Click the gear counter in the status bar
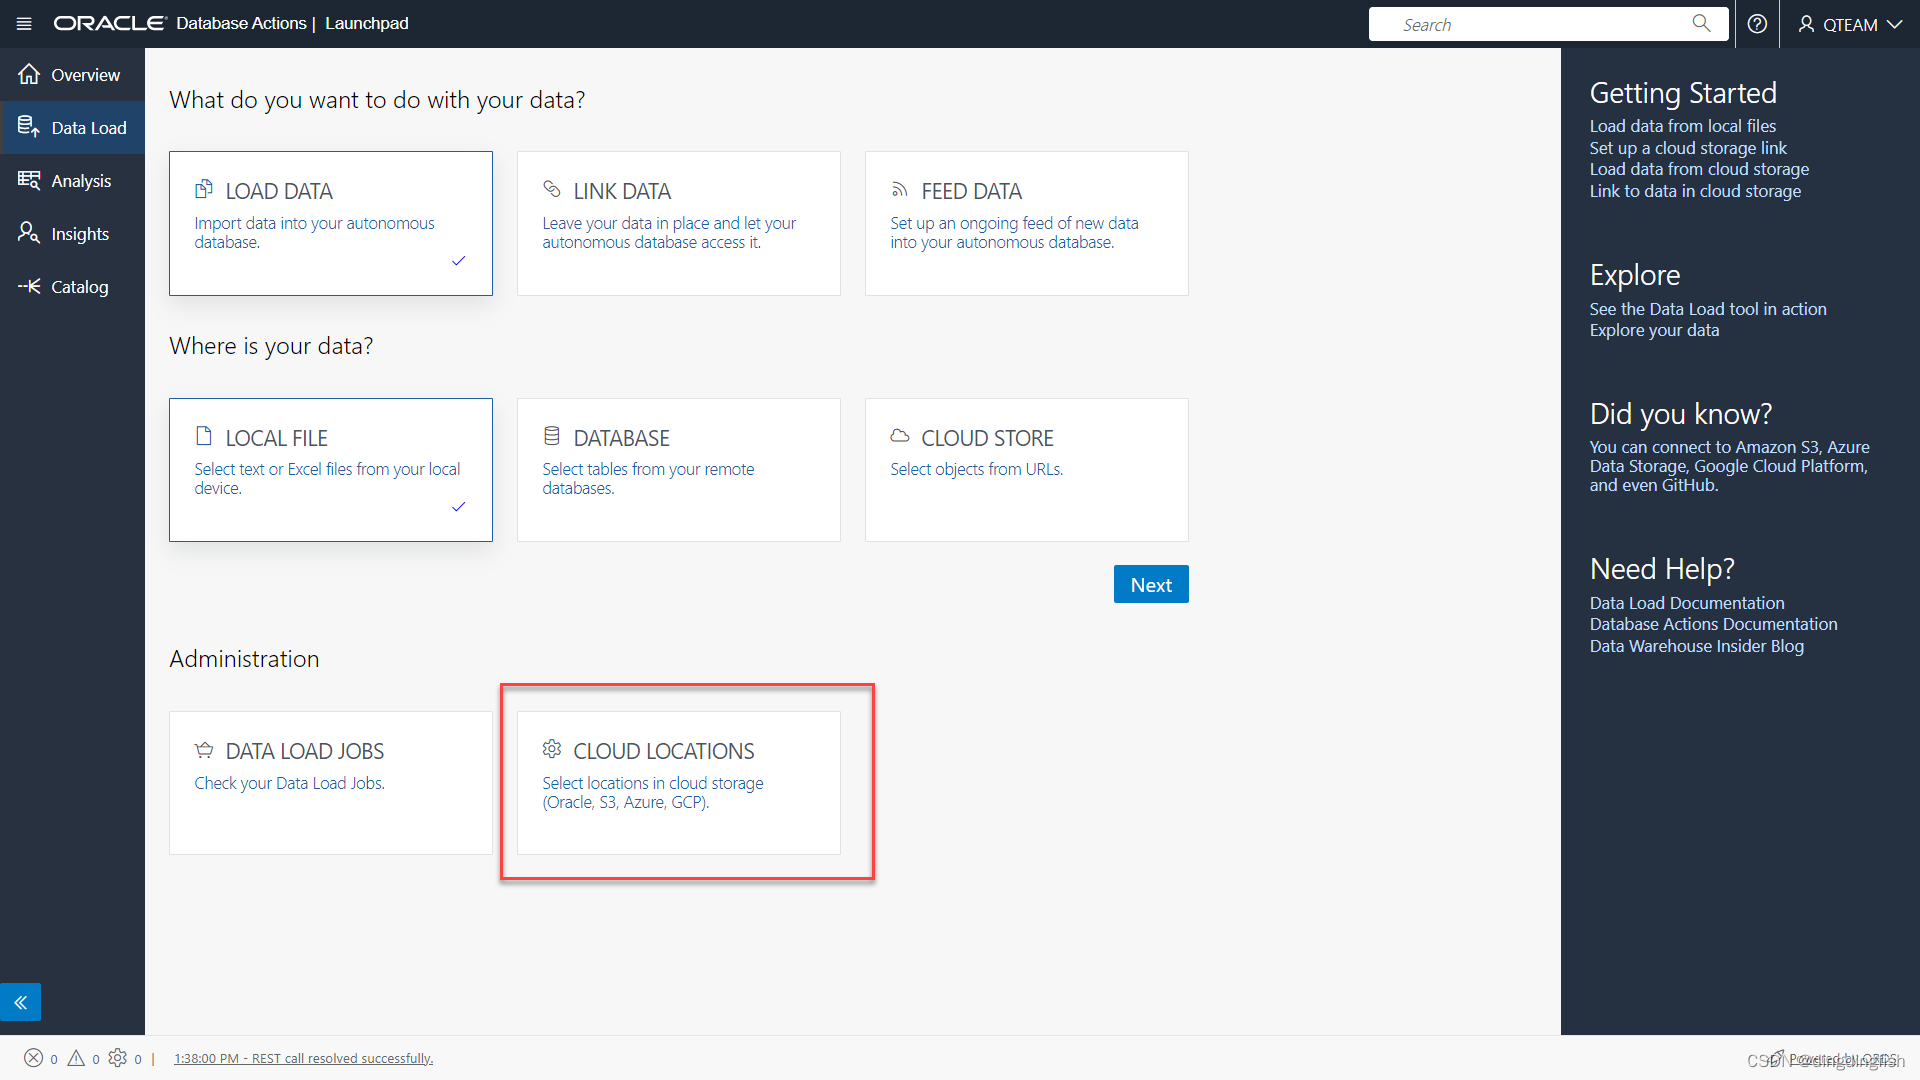The width and height of the screenshot is (1920, 1080). pos(120,1057)
